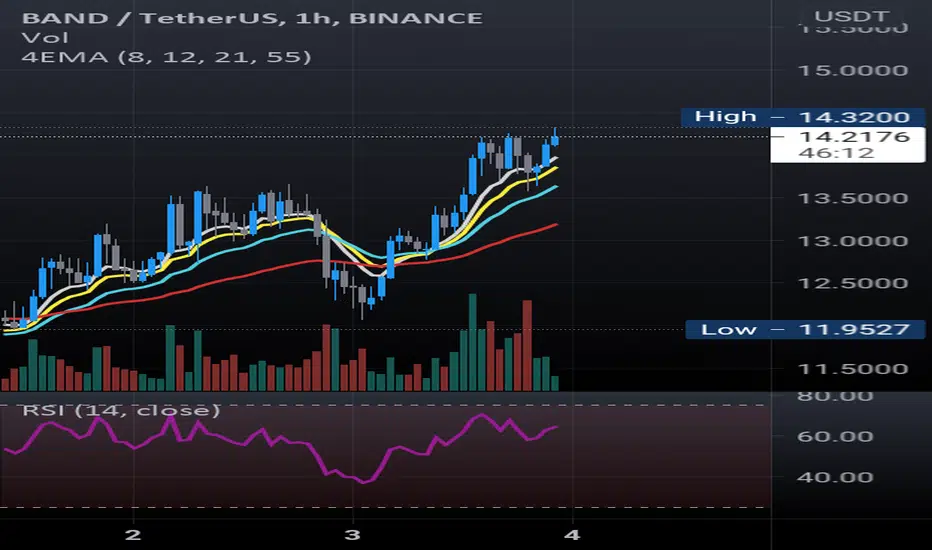Click the date label 3 on time axis
The height and width of the screenshot is (550, 932).
coord(352,535)
